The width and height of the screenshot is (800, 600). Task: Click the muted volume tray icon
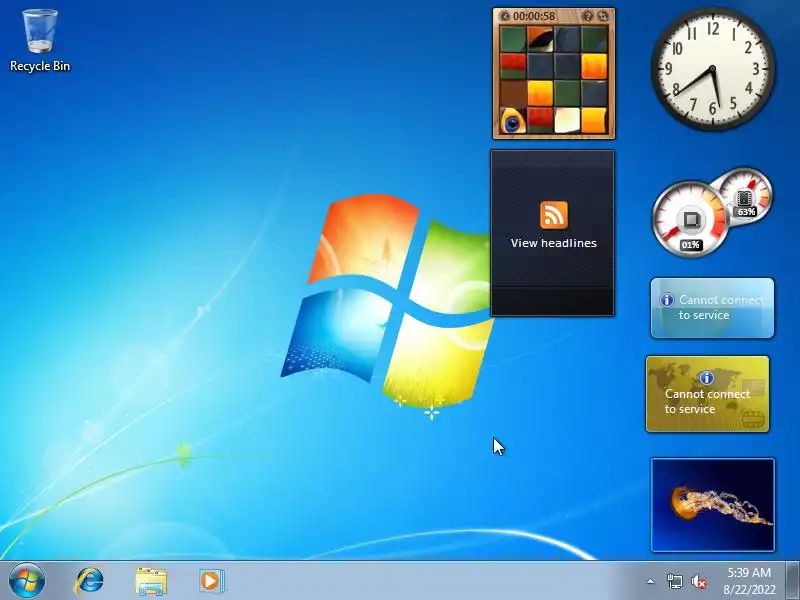(x=698, y=581)
